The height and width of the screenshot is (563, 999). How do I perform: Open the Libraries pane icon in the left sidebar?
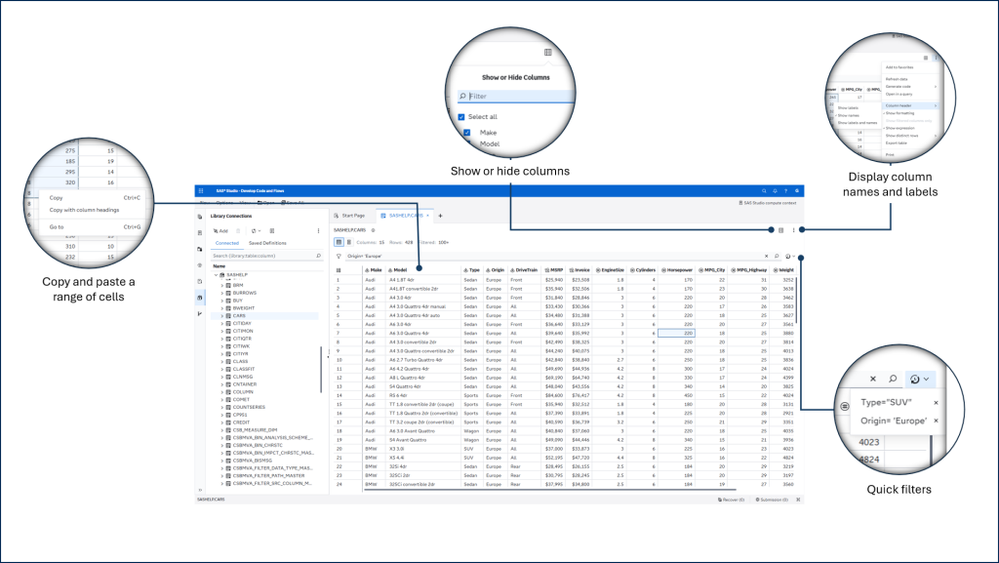(x=199, y=297)
